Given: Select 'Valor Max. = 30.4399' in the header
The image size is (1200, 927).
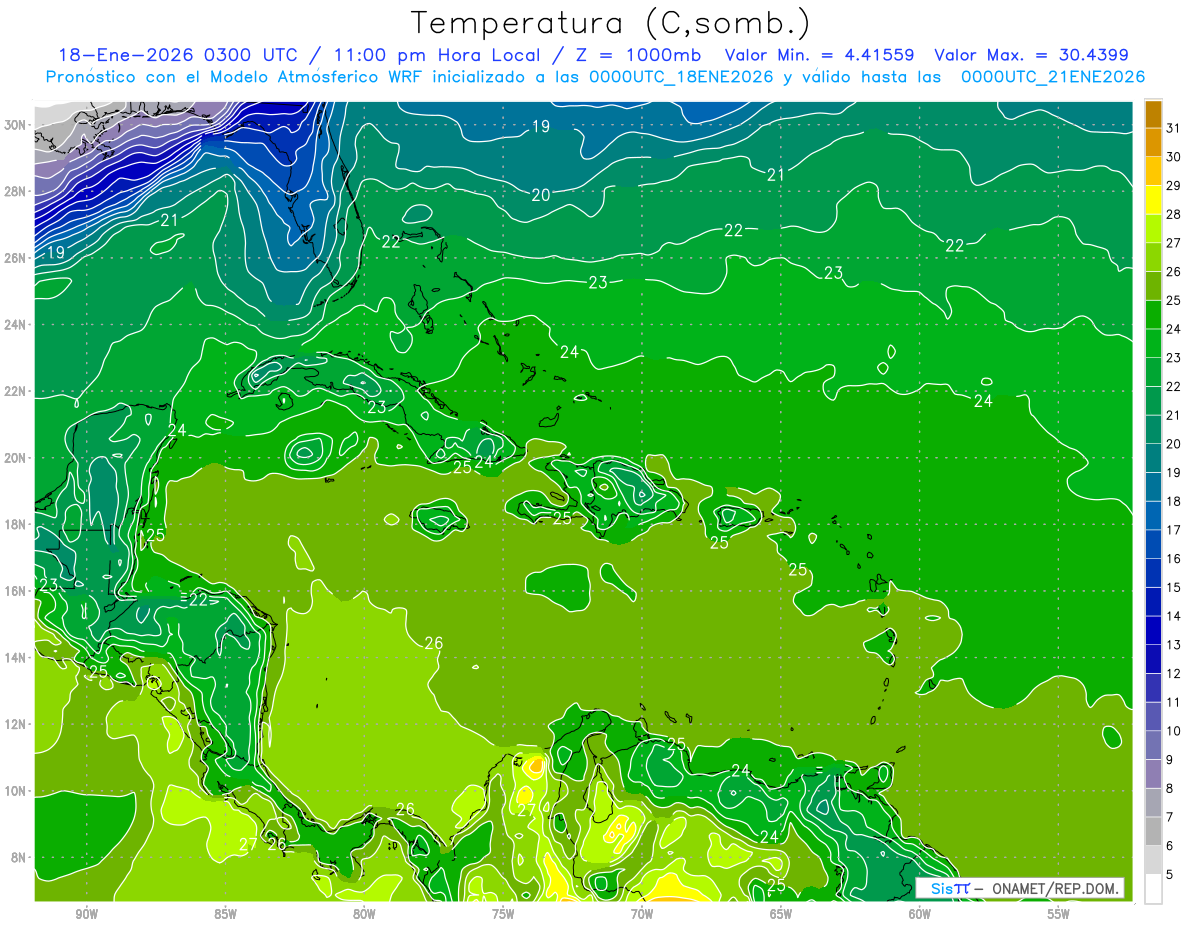Looking at the screenshot, I should (1032, 55).
